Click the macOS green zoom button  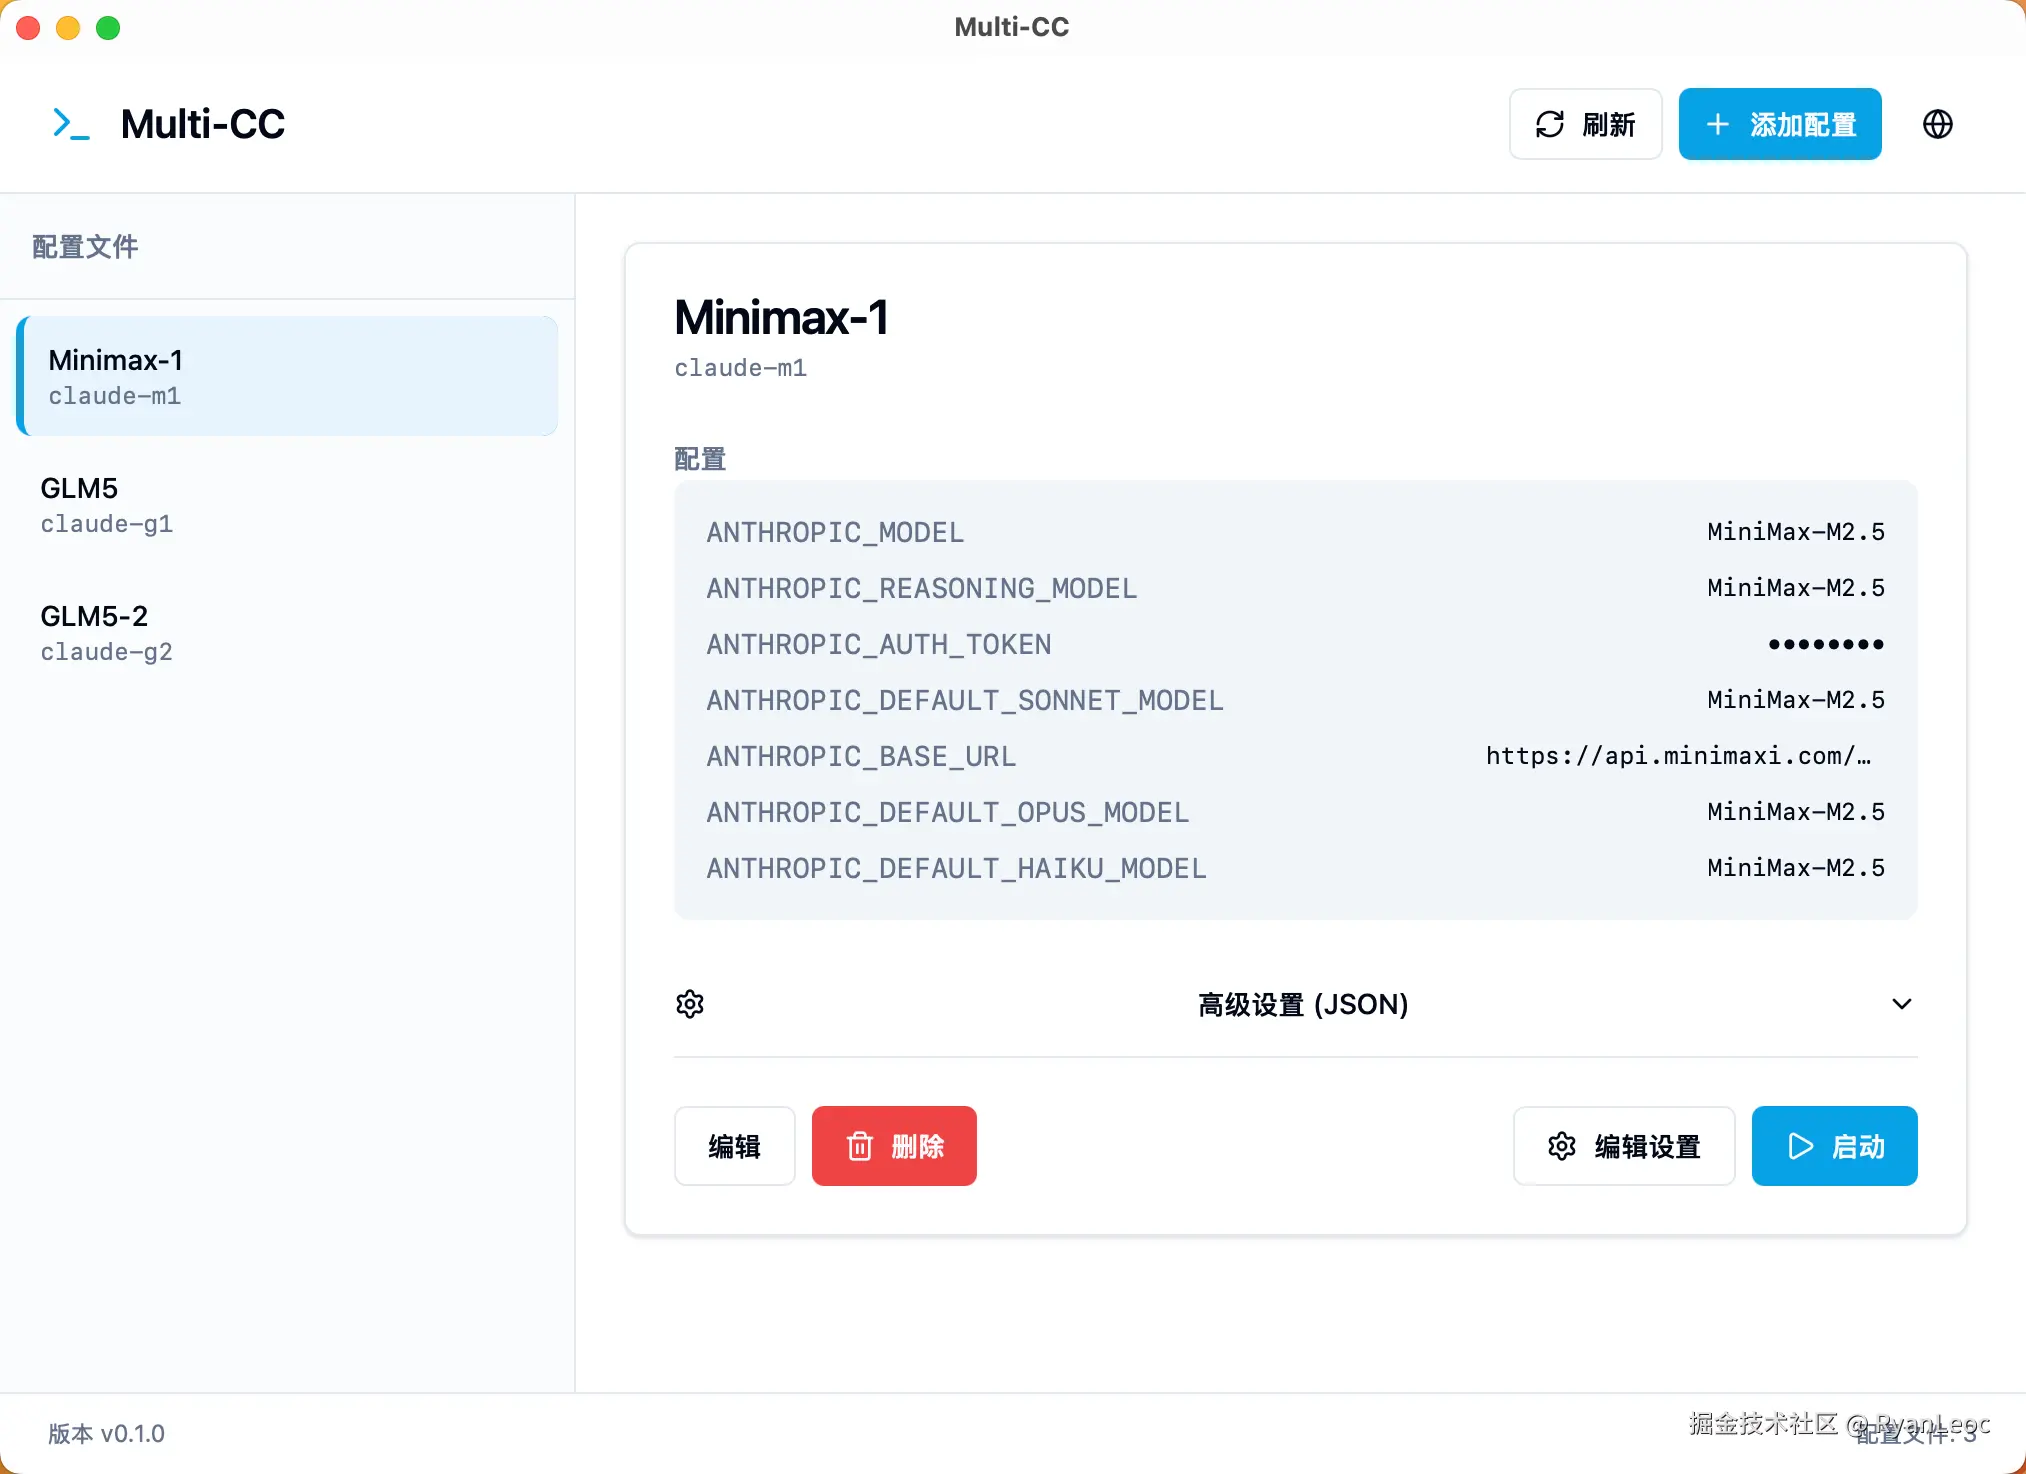[108, 28]
